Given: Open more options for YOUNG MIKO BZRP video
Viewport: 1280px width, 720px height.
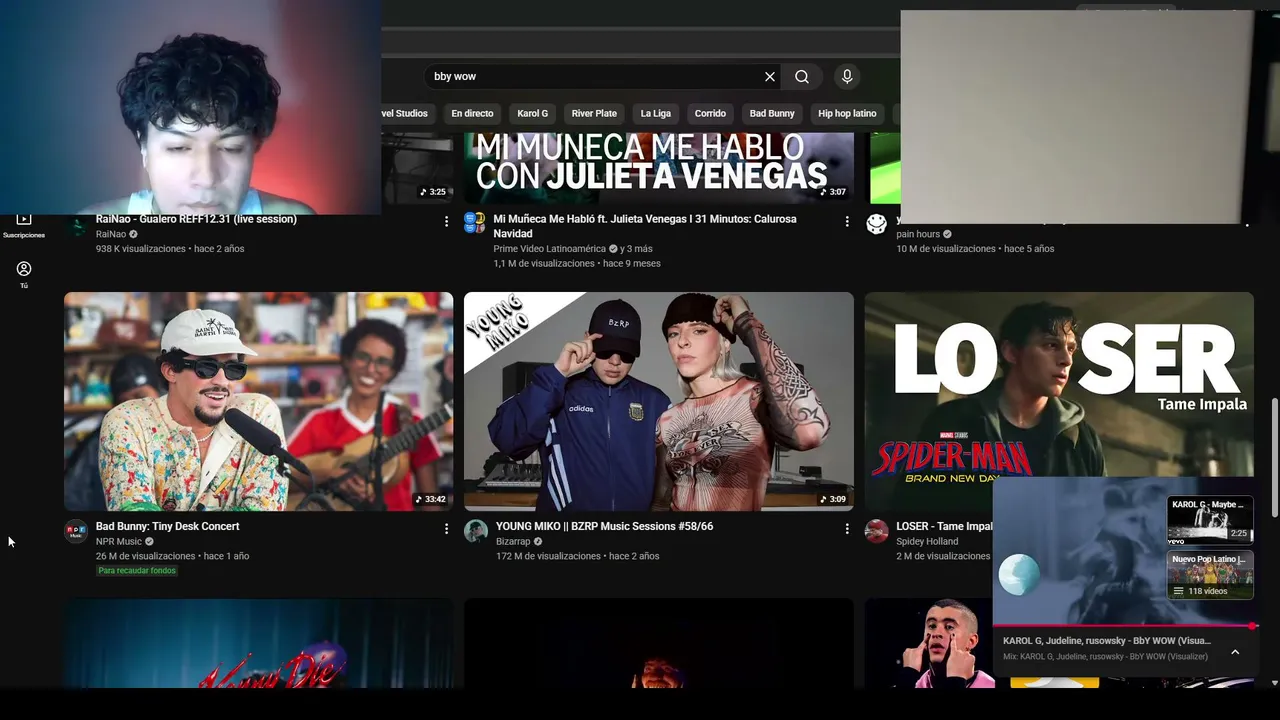Looking at the screenshot, I should [847, 529].
